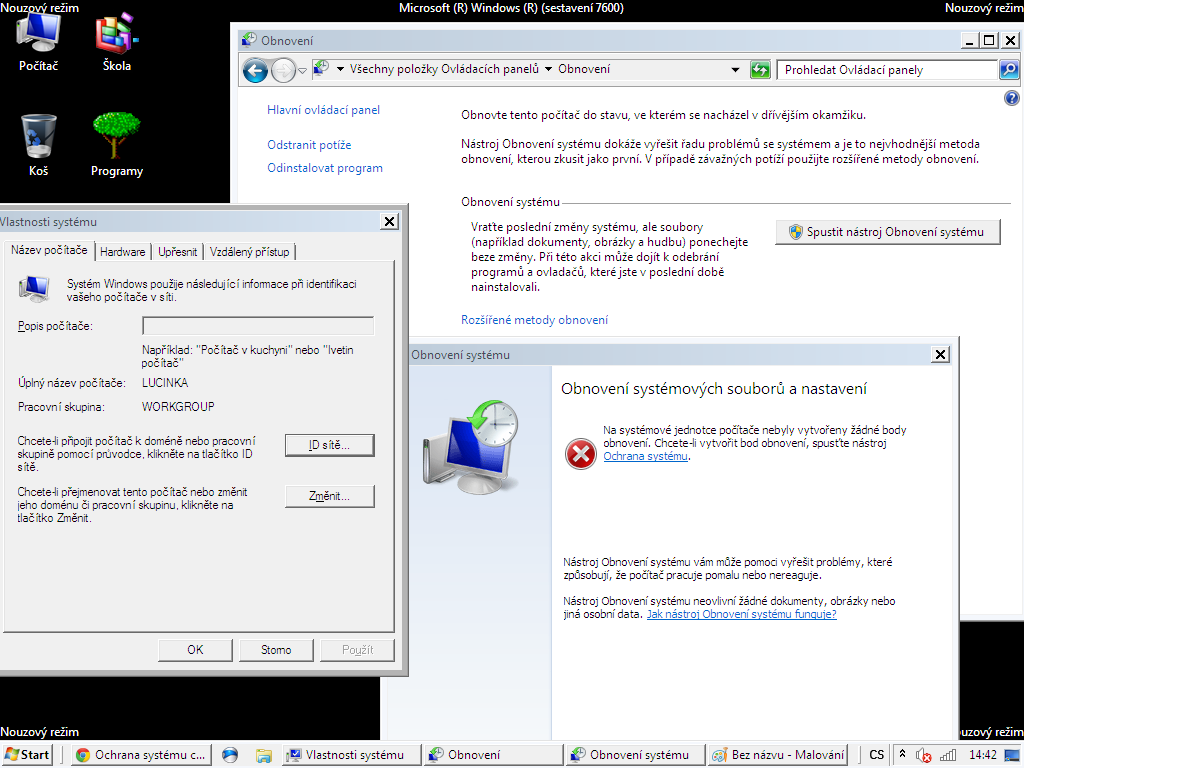Viewport: 1202px width, 768px height.
Task: Switch to Chrome Ochrana systému taskbar button
Action: [x=141, y=755]
